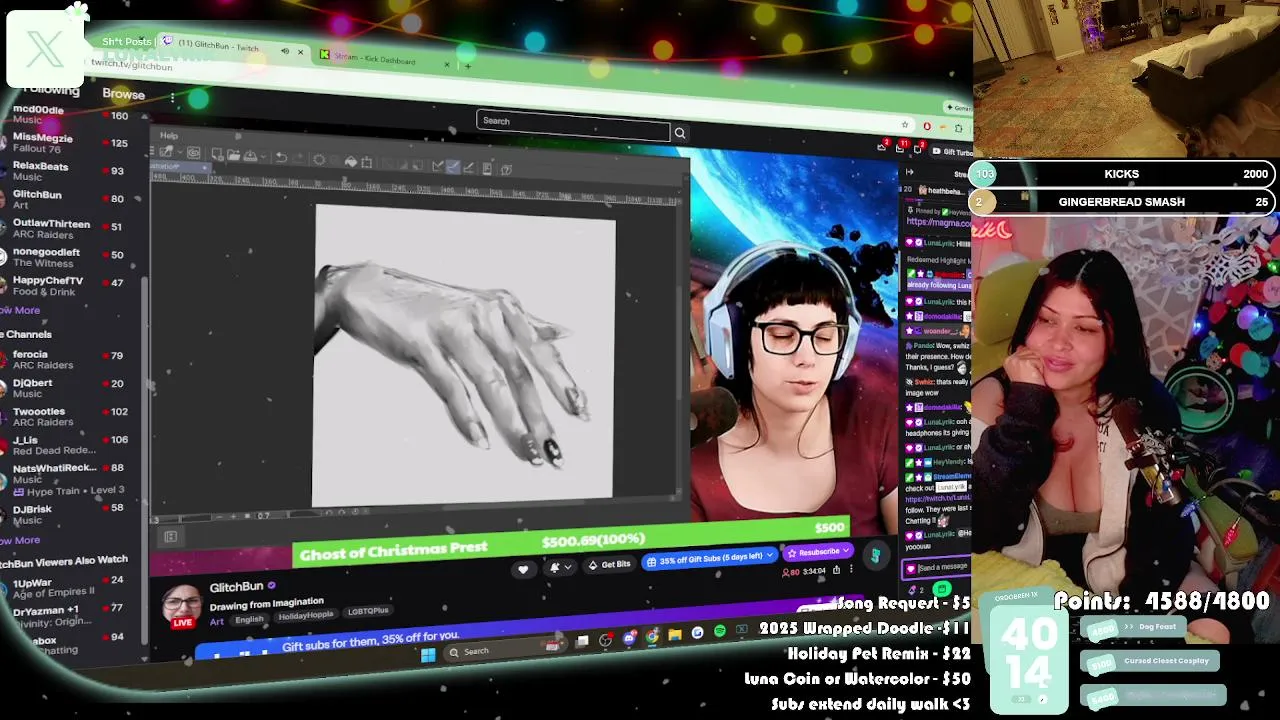
Task: Select the highlighted ruler snap icon in drawing toolbar
Action: pos(453,167)
